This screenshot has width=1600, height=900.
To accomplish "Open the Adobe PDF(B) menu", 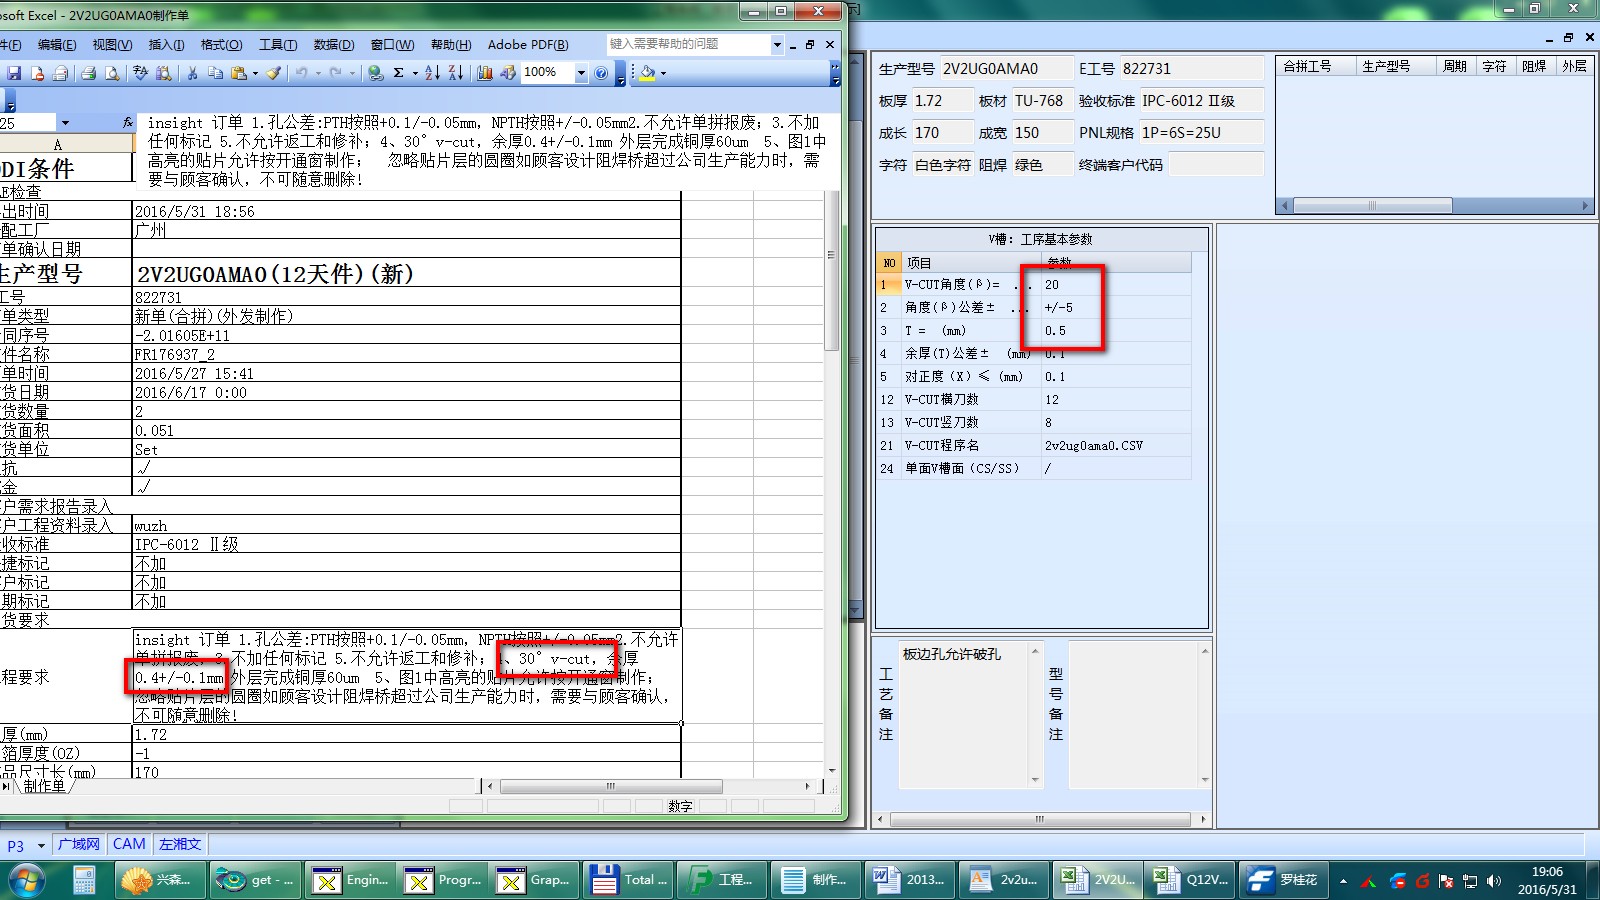I will point(528,45).
